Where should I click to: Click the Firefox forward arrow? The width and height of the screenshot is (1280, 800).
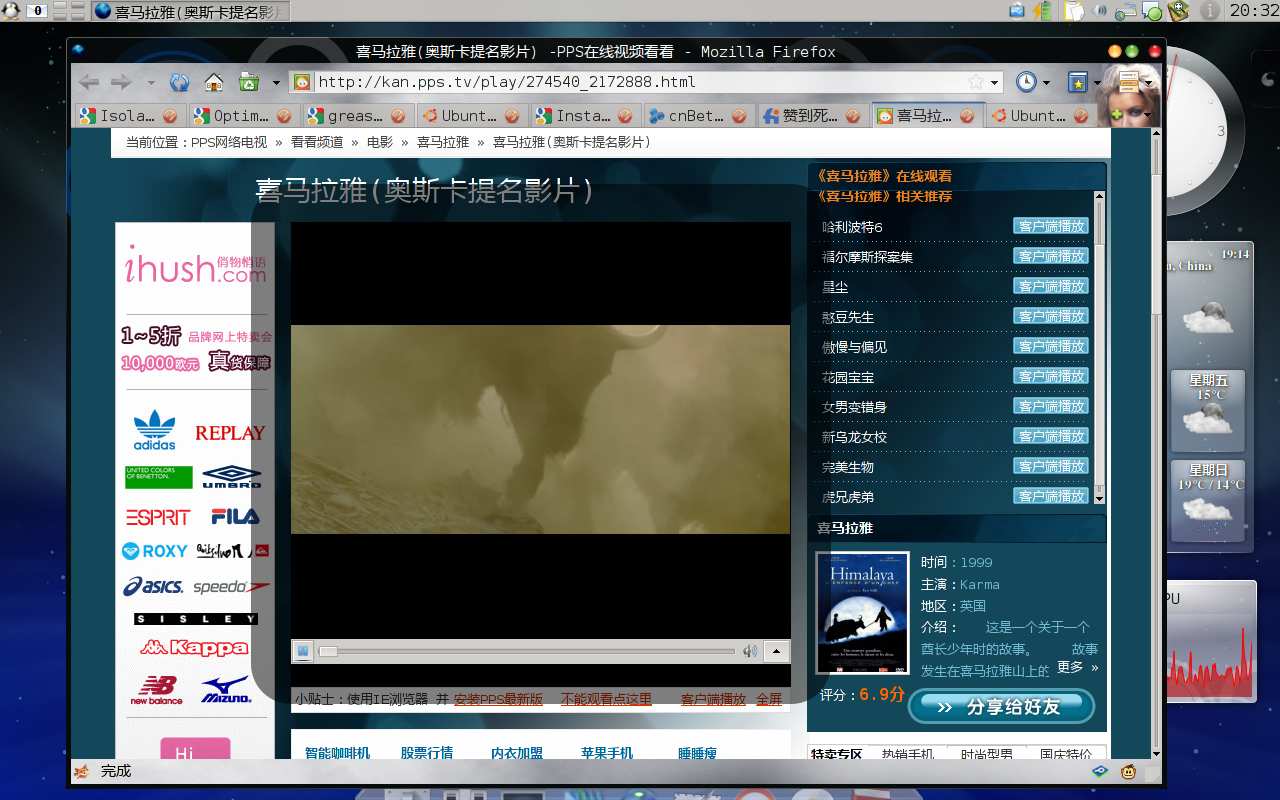click(122, 82)
